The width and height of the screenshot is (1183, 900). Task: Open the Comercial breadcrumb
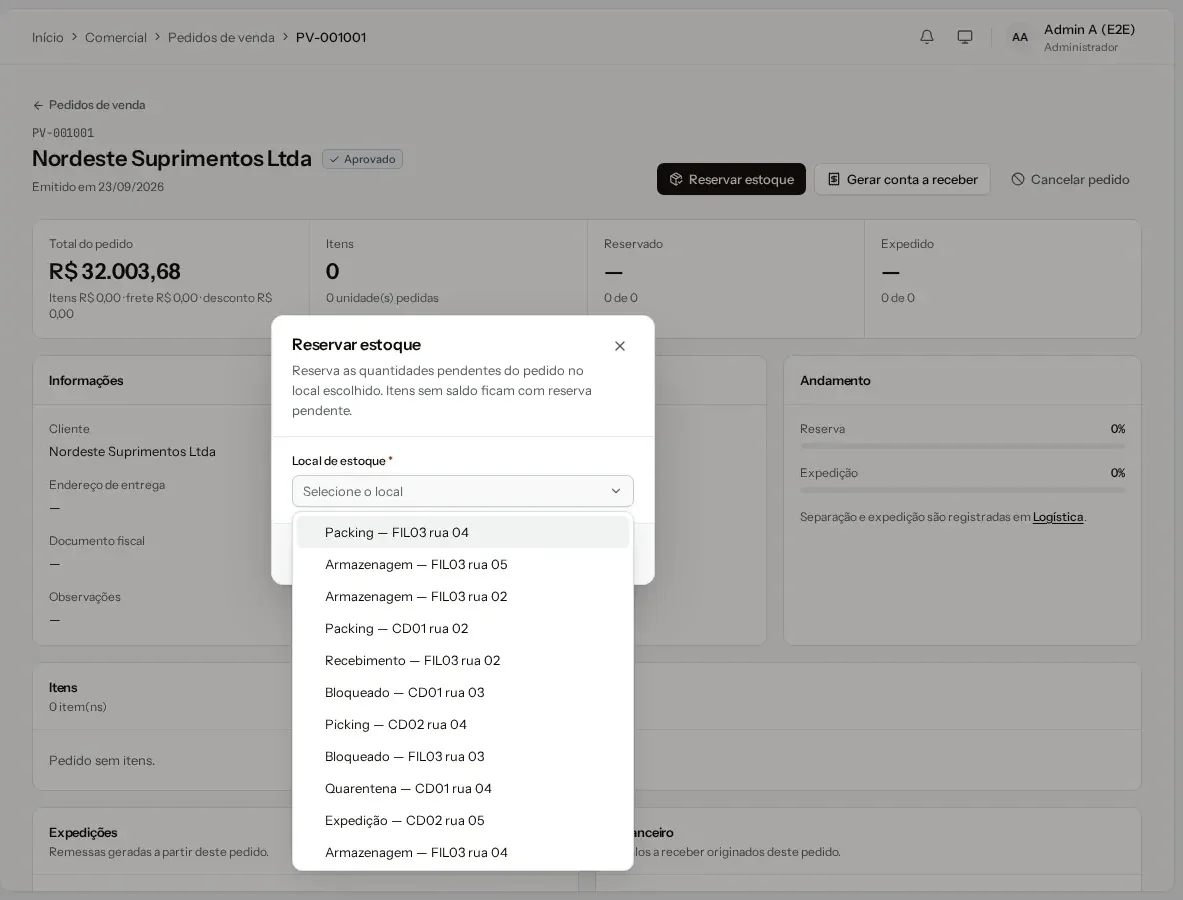115,37
